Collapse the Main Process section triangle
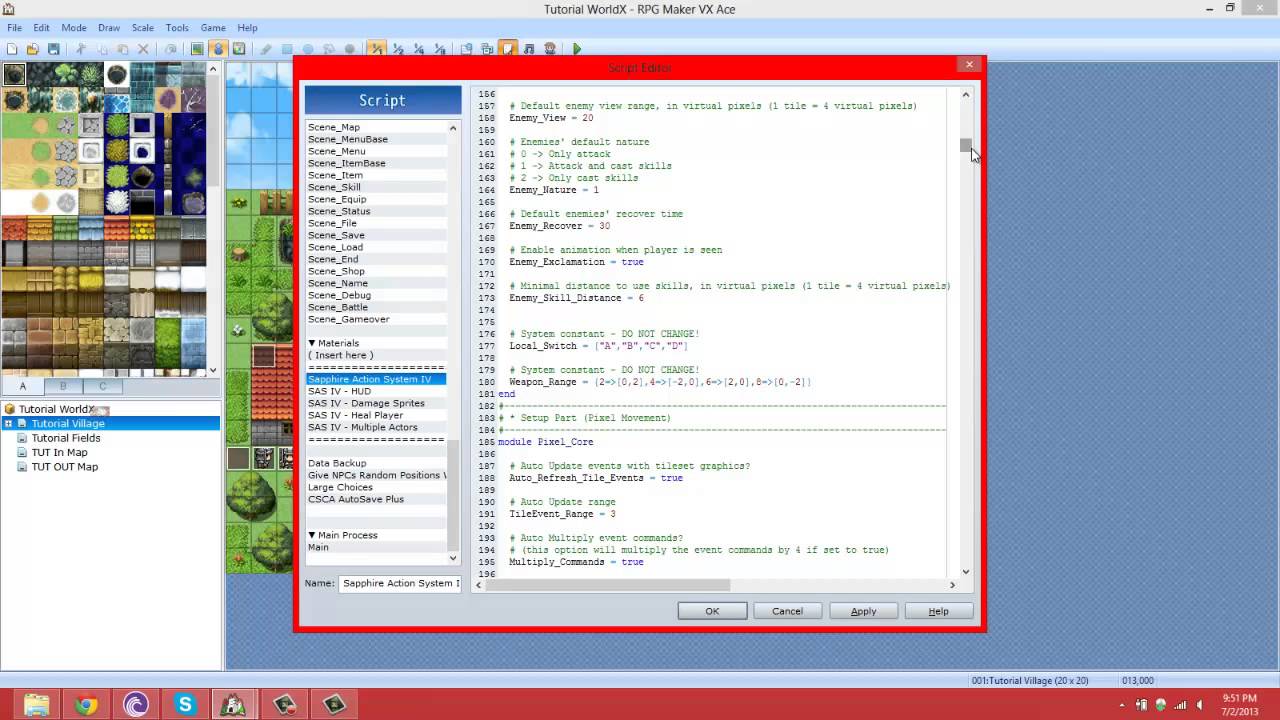The height and width of the screenshot is (720, 1280). pos(312,535)
